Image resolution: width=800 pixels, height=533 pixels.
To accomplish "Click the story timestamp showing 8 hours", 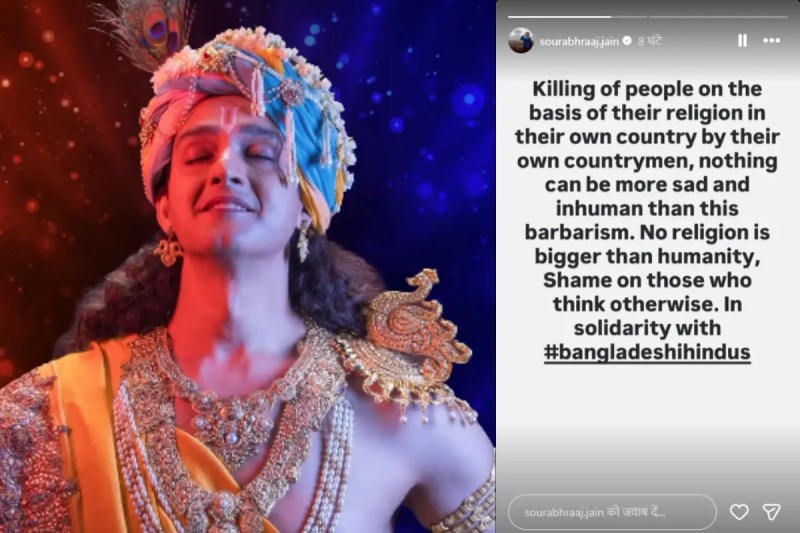I will click(x=649, y=41).
